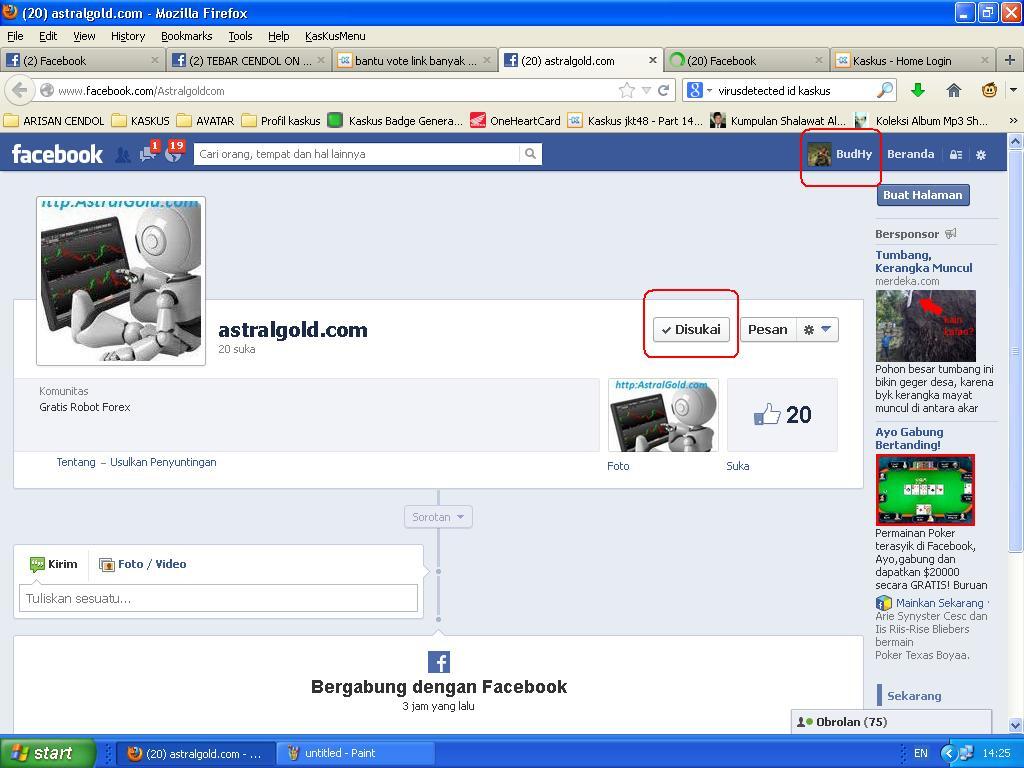This screenshot has height=768, width=1024.
Task: Open notifications globe icon with 19 alerts
Action: click(x=172, y=156)
